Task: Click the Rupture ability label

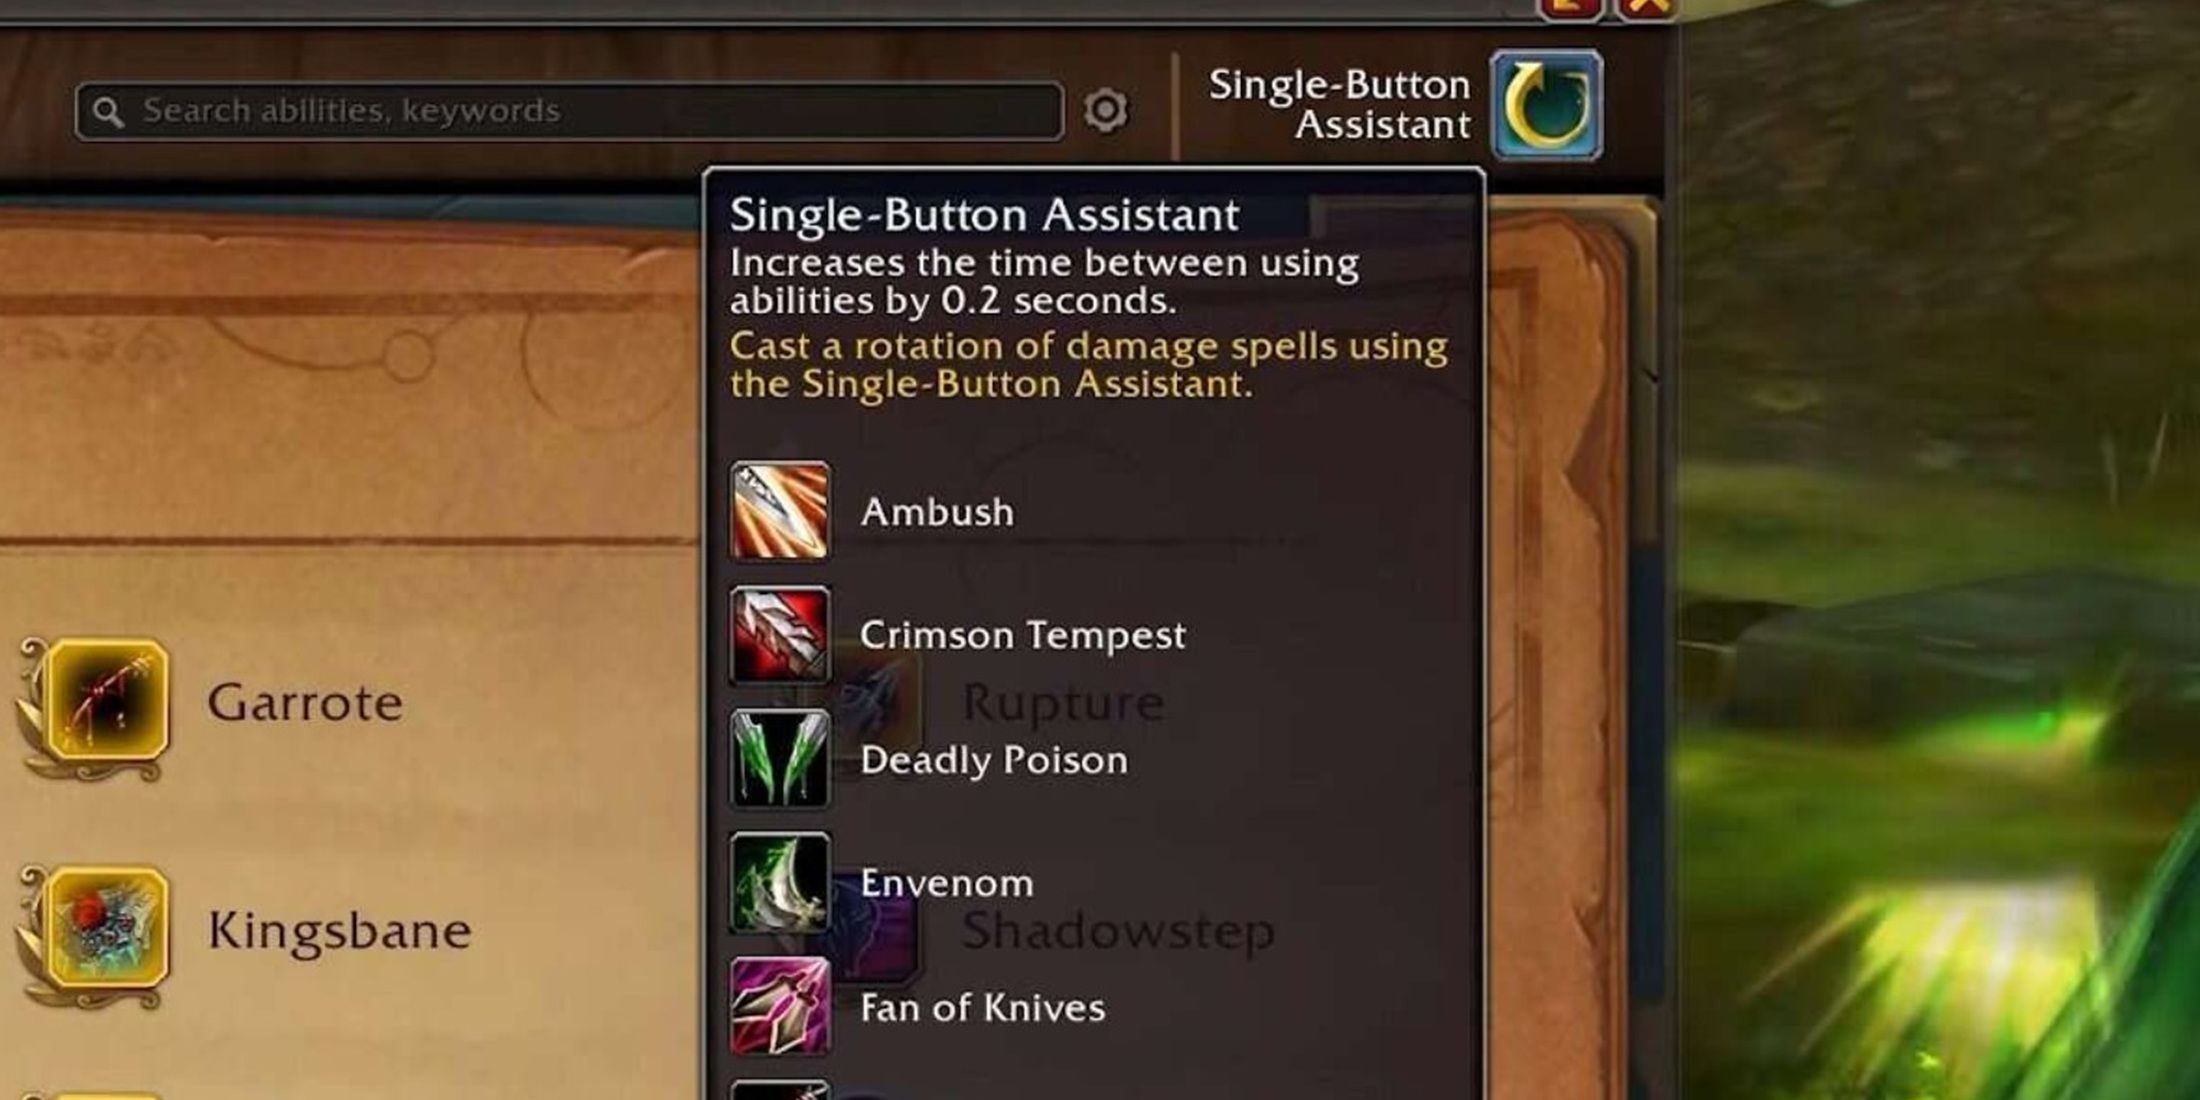Action: (1063, 703)
